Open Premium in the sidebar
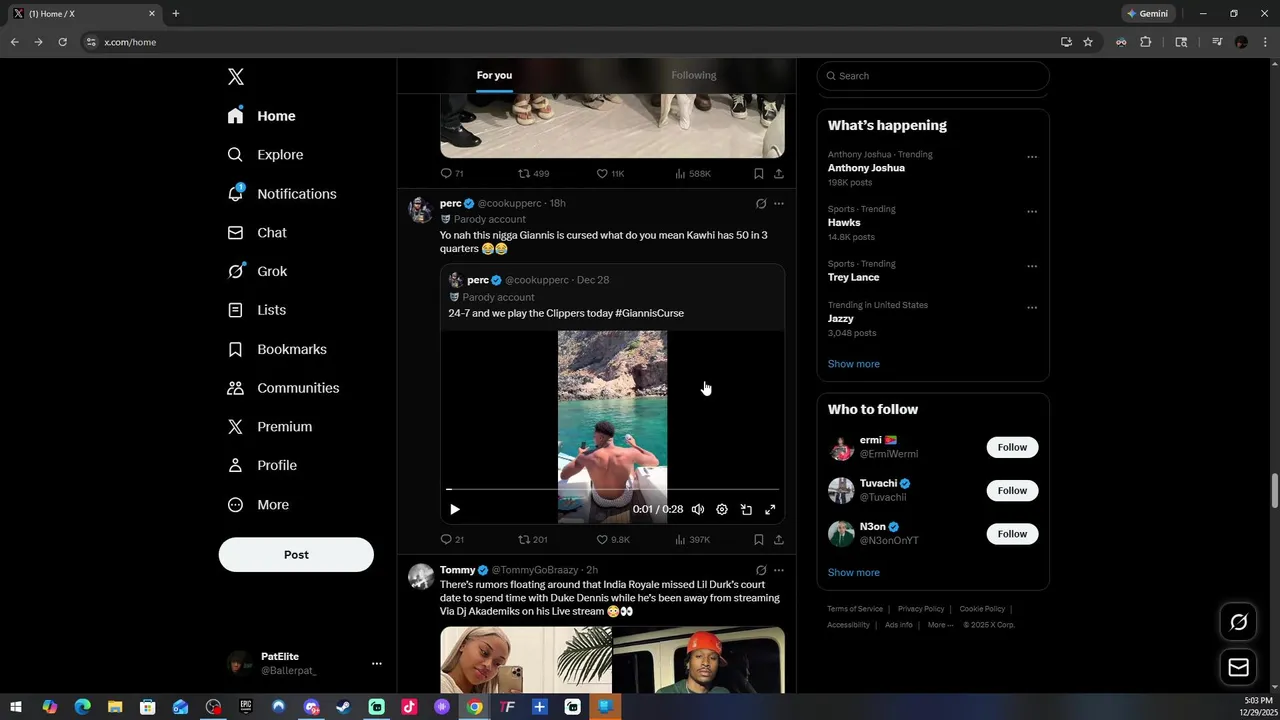This screenshot has height=720, width=1280. 270,427
